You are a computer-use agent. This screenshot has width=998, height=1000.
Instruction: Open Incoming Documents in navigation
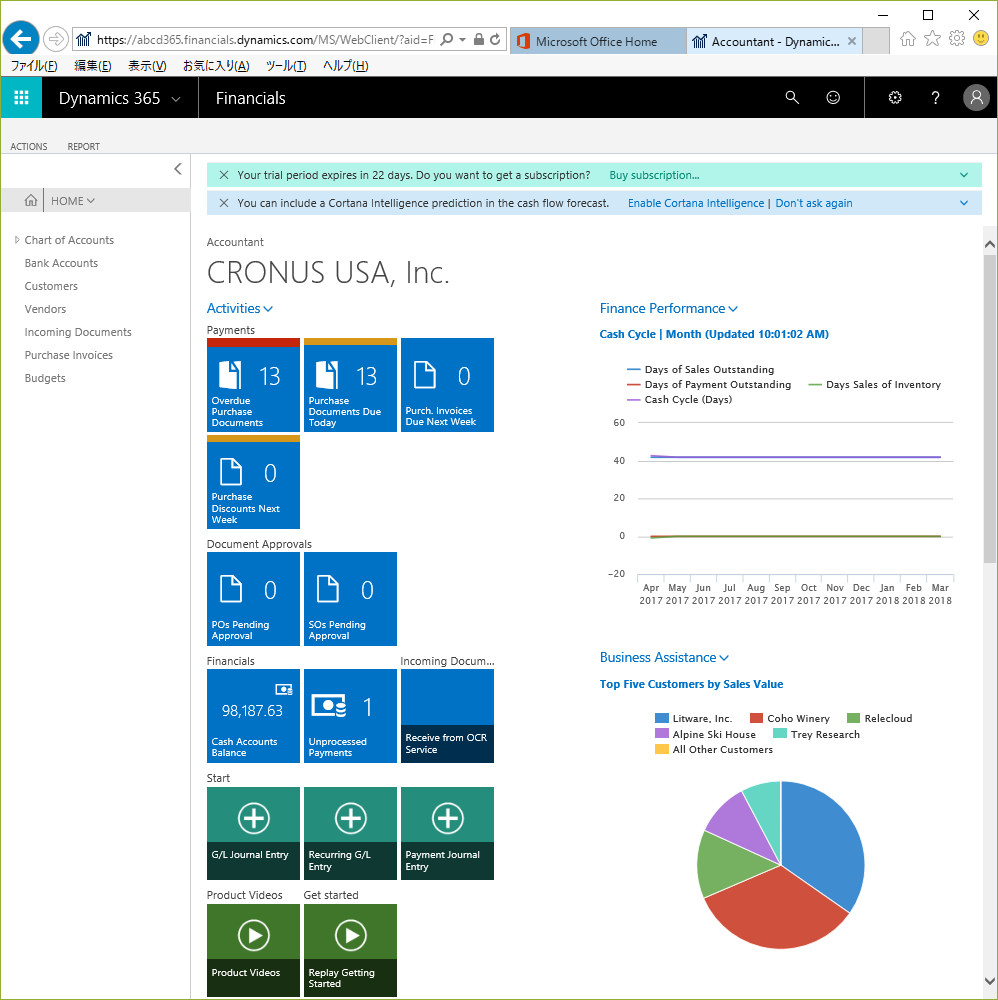pos(78,332)
